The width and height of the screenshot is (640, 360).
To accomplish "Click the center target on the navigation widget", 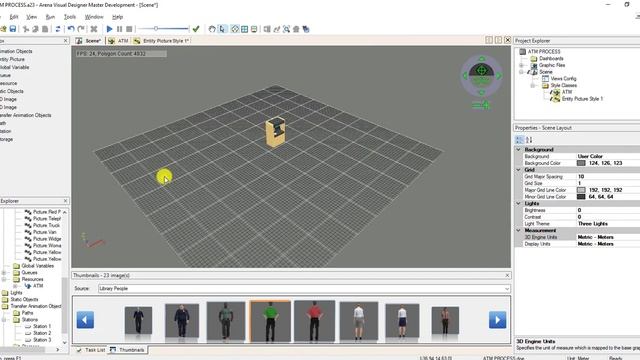I will coord(482,70).
